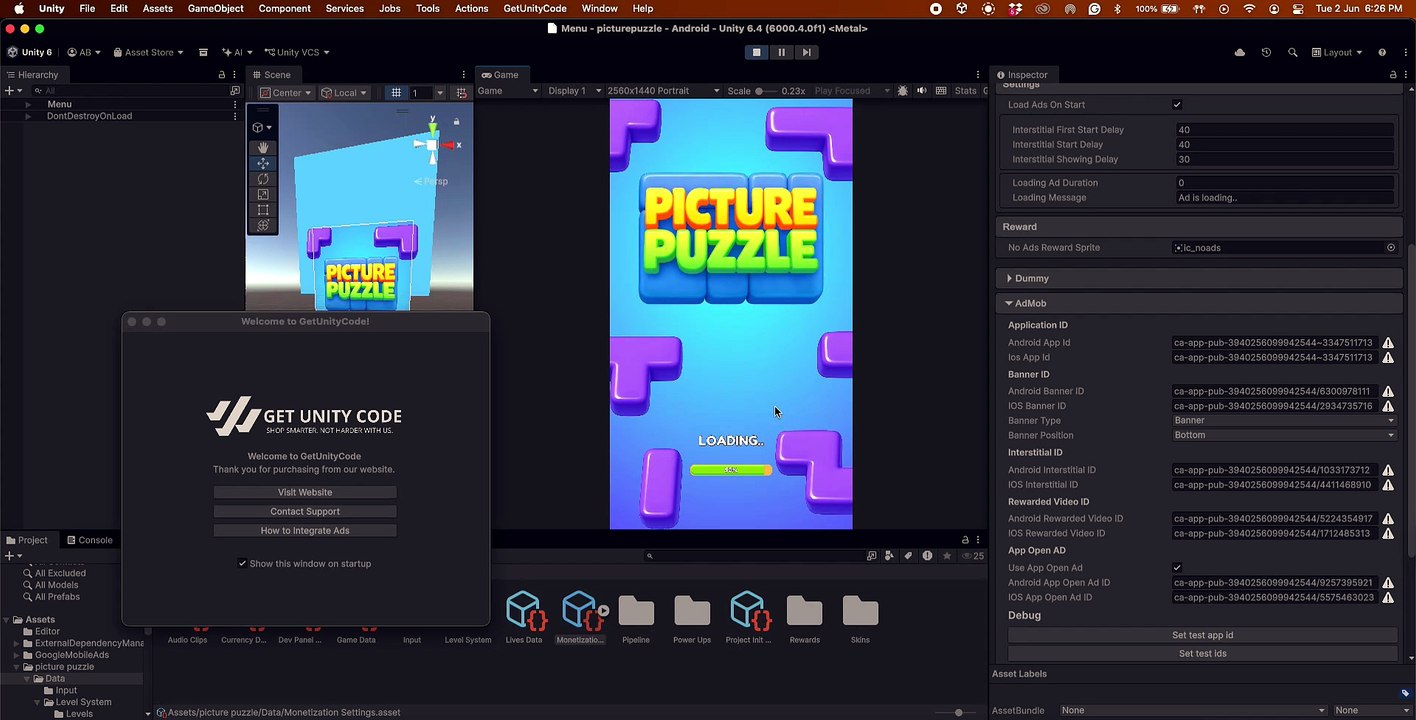Open the package manager box icon
Screen dimensions: 1416x720
tap(203, 52)
